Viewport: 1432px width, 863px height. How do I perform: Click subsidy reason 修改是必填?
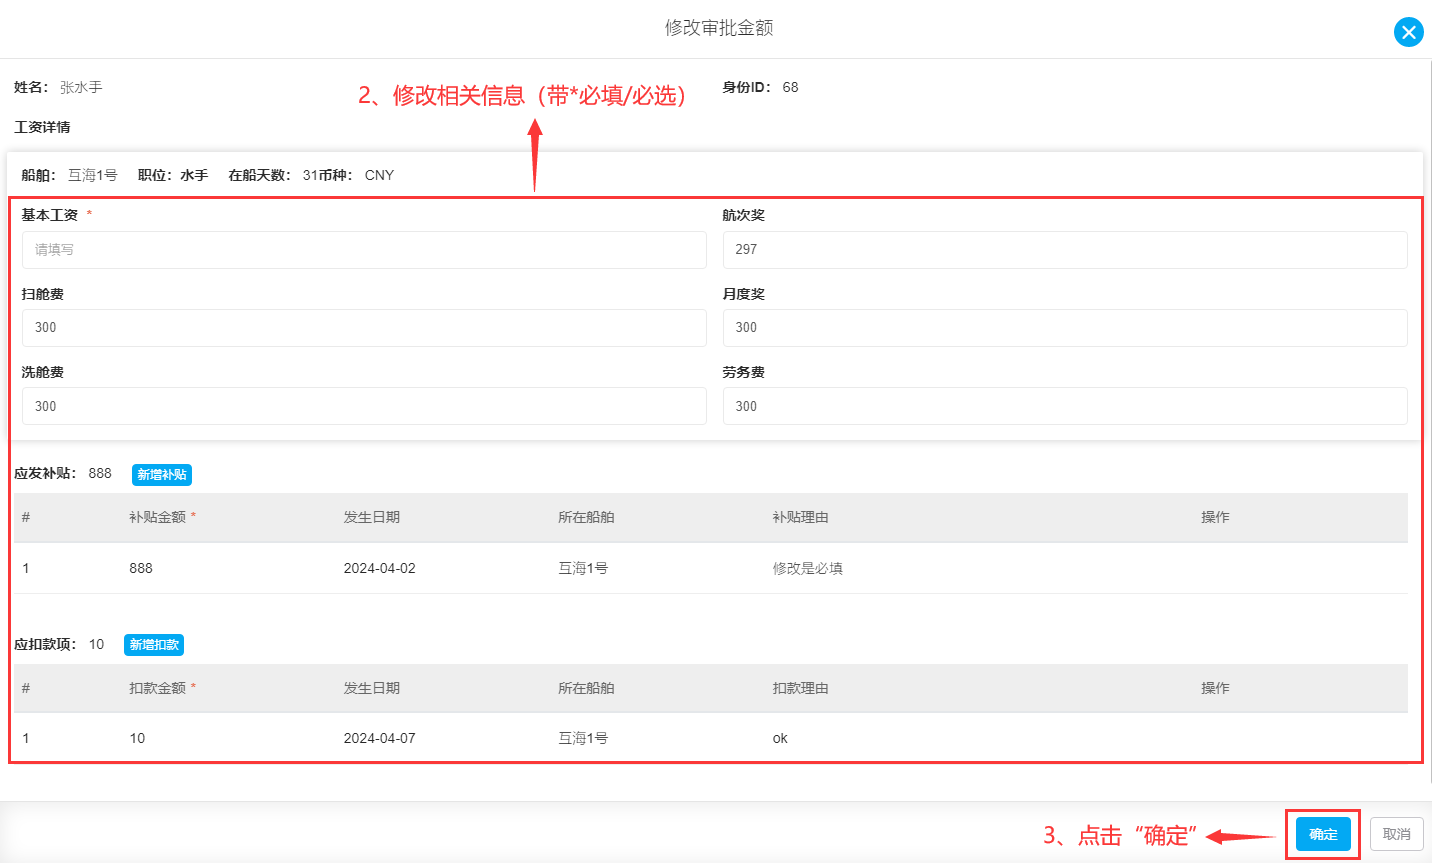click(x=807, y=568)
